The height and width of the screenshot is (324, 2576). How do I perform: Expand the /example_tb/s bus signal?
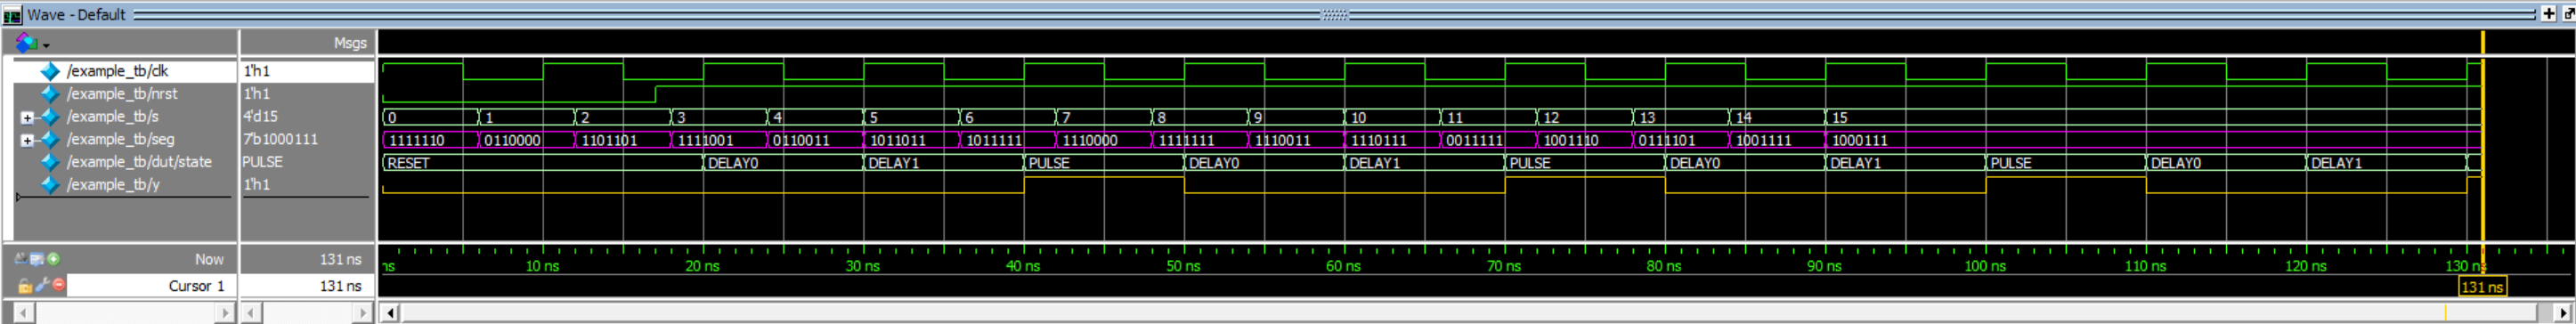(x=27, y=117)
